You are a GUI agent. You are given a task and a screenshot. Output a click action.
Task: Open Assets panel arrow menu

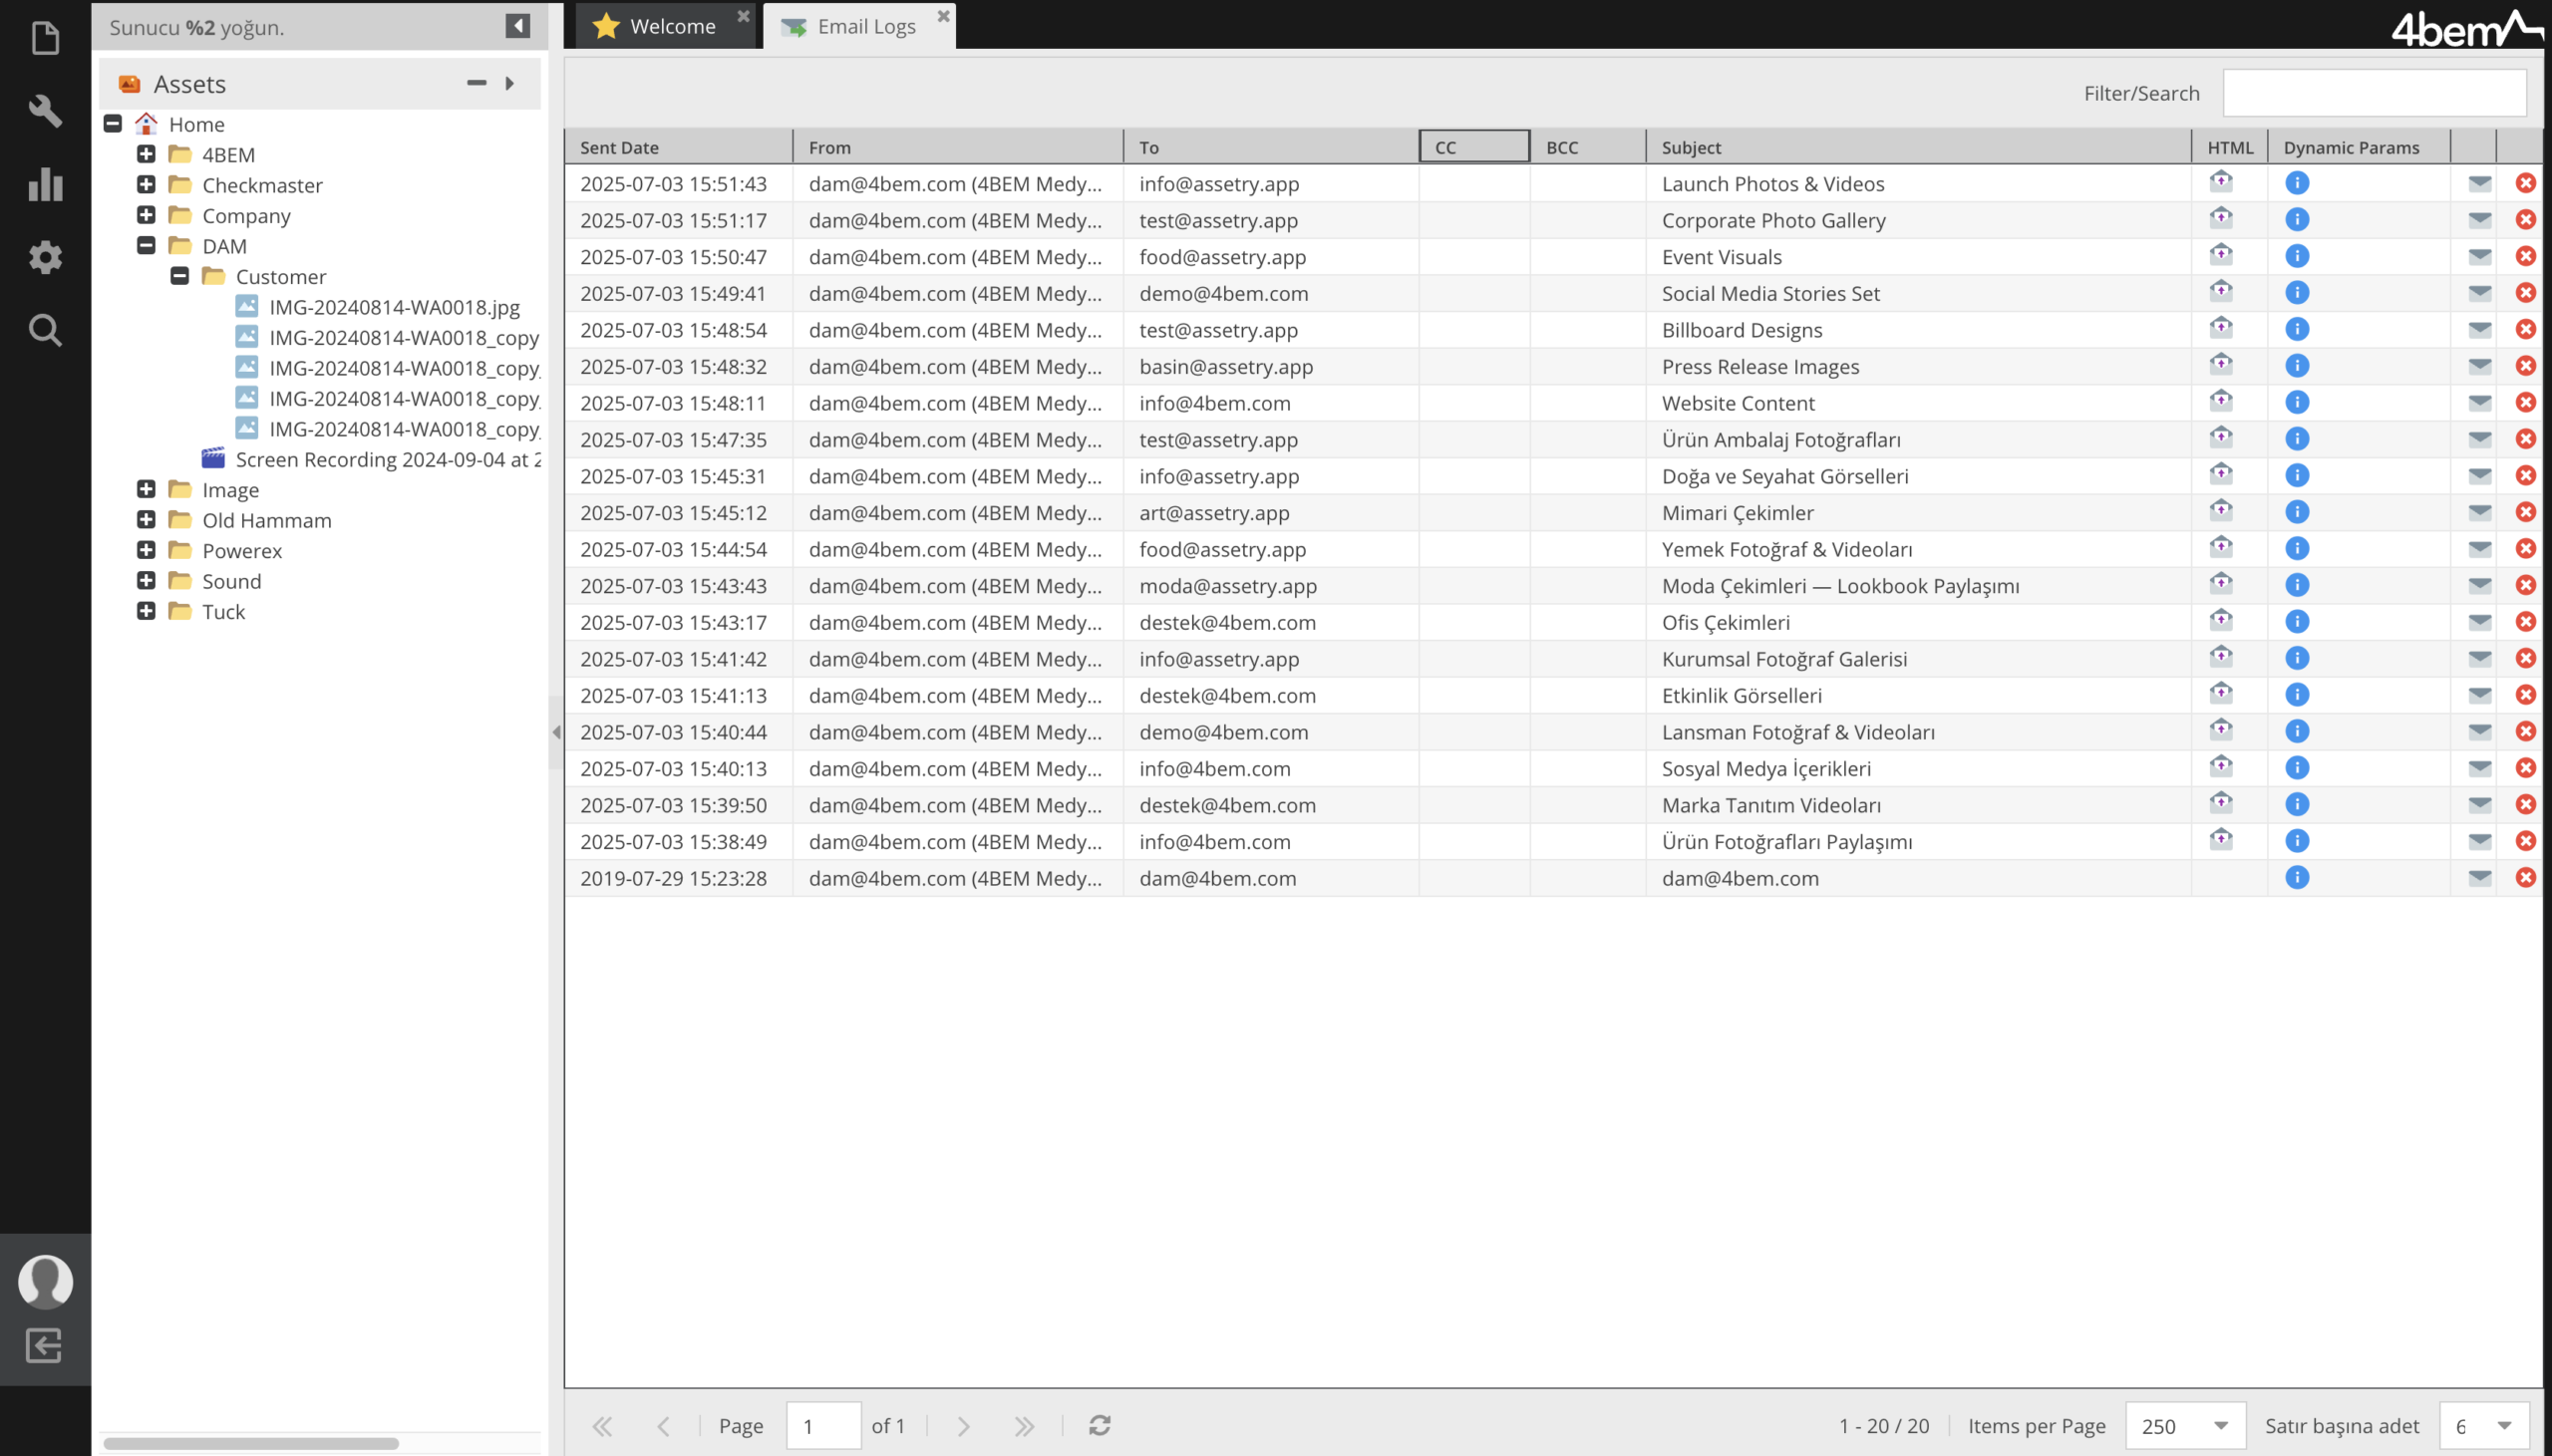[510, 83]
